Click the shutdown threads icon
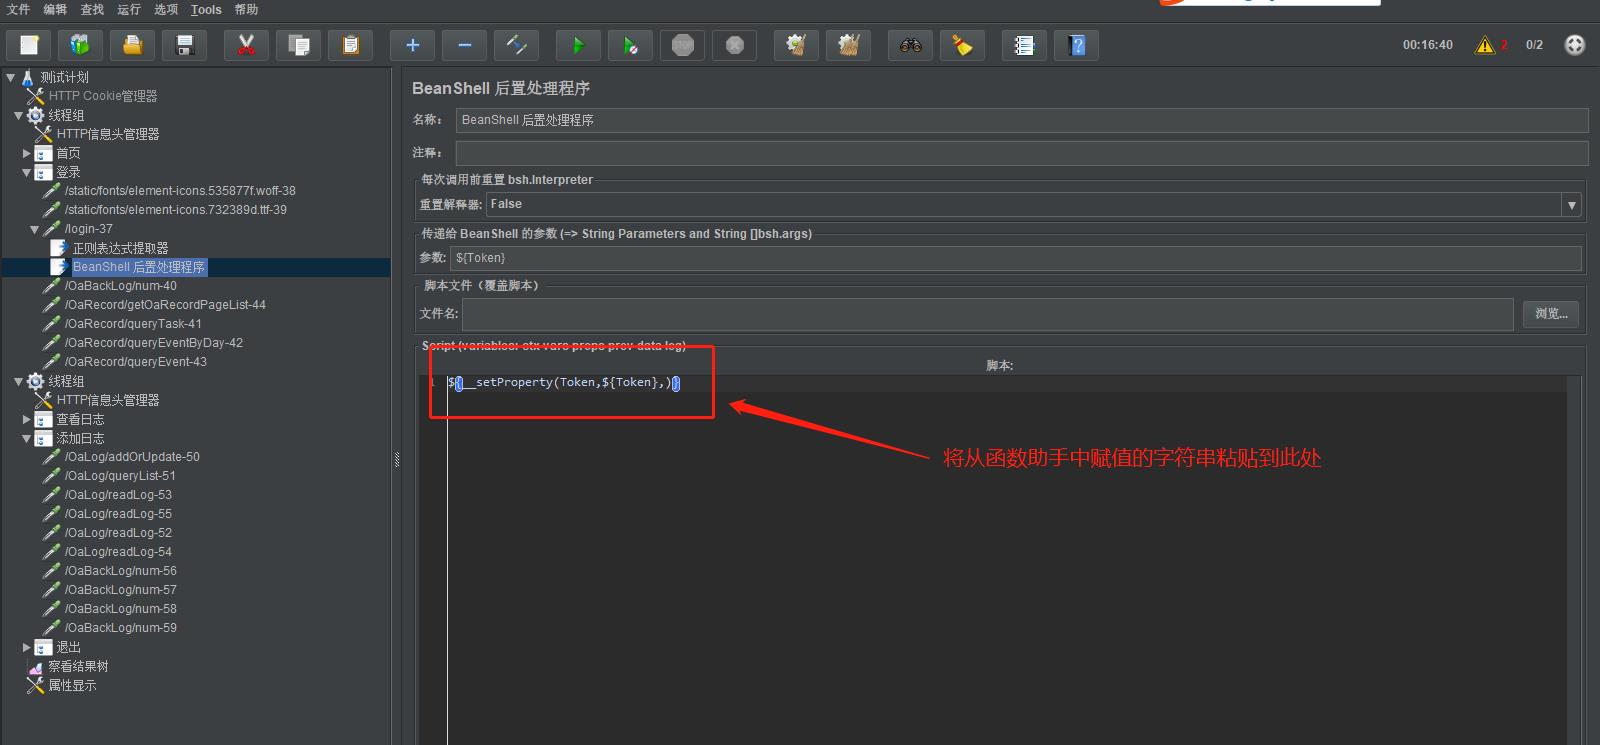1600x745 pixels. (x=735, y=45)
